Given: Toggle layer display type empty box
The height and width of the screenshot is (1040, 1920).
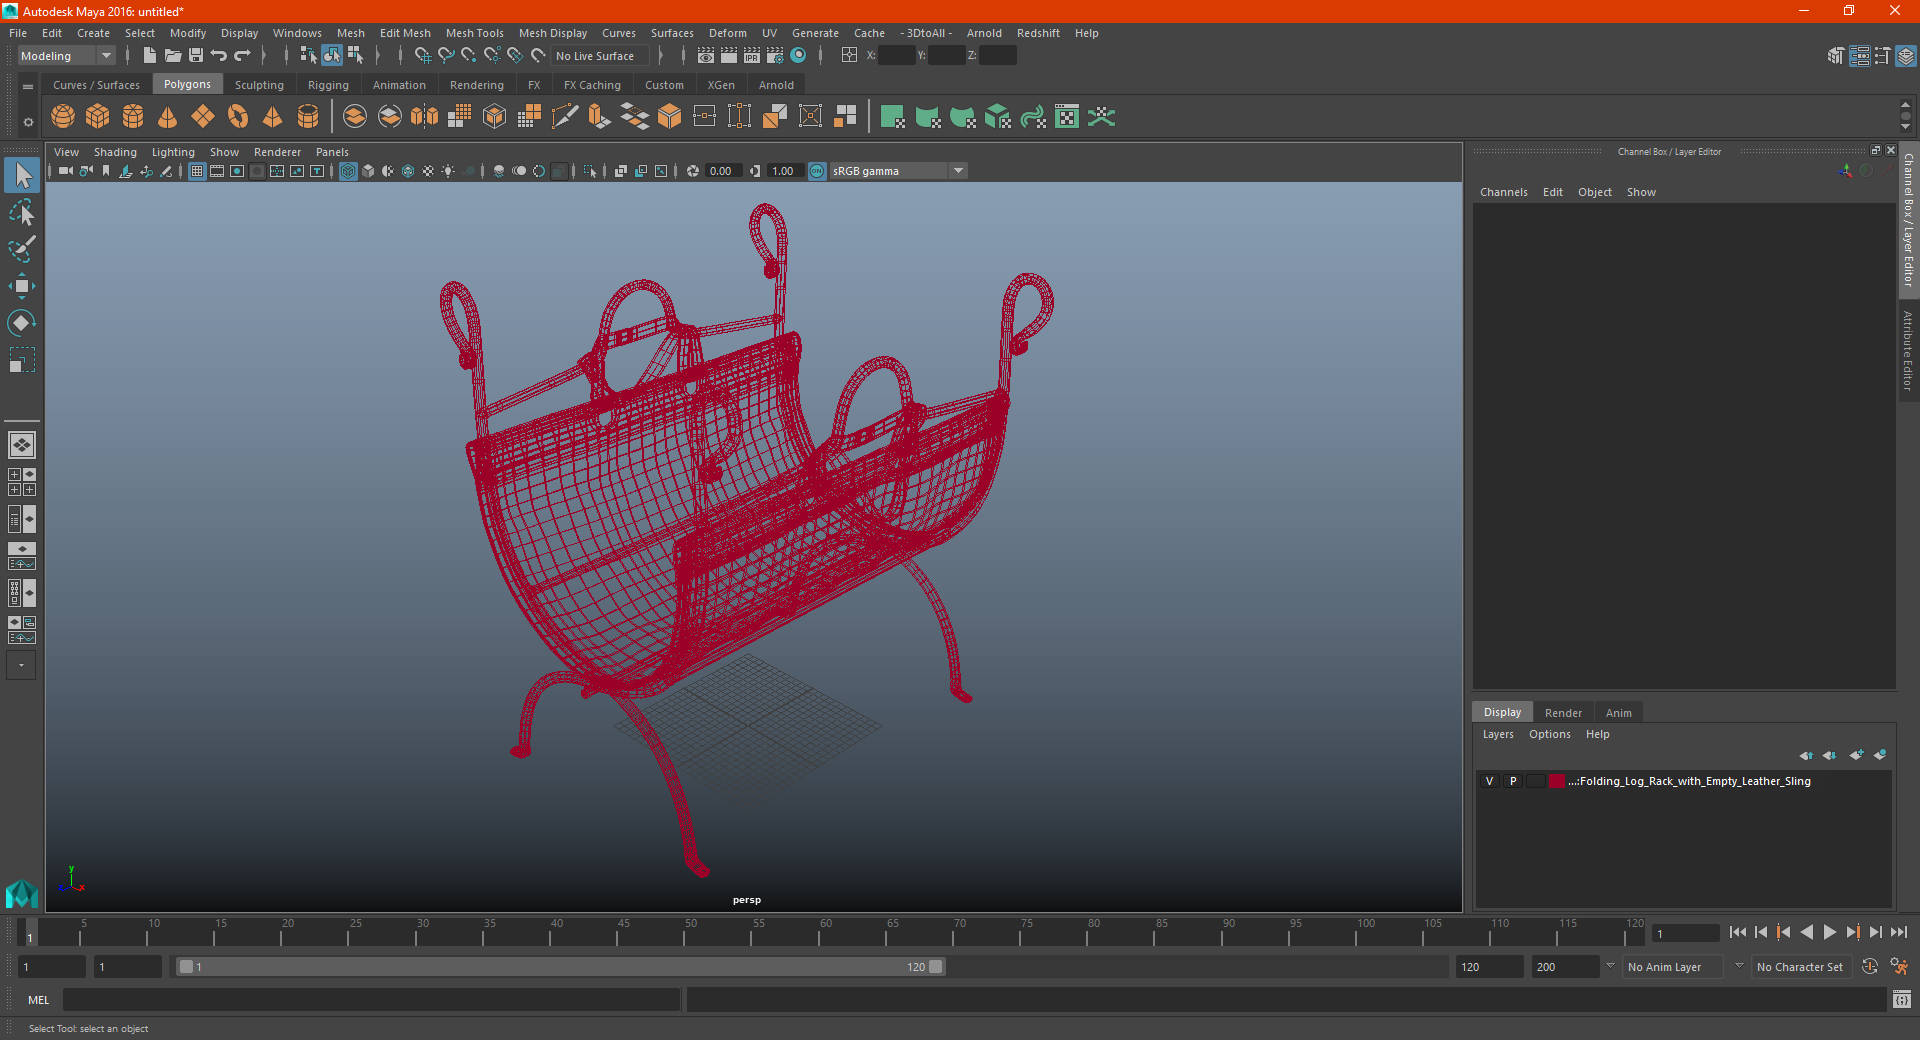Looking at the screenshot, I should click(1536, 781).
